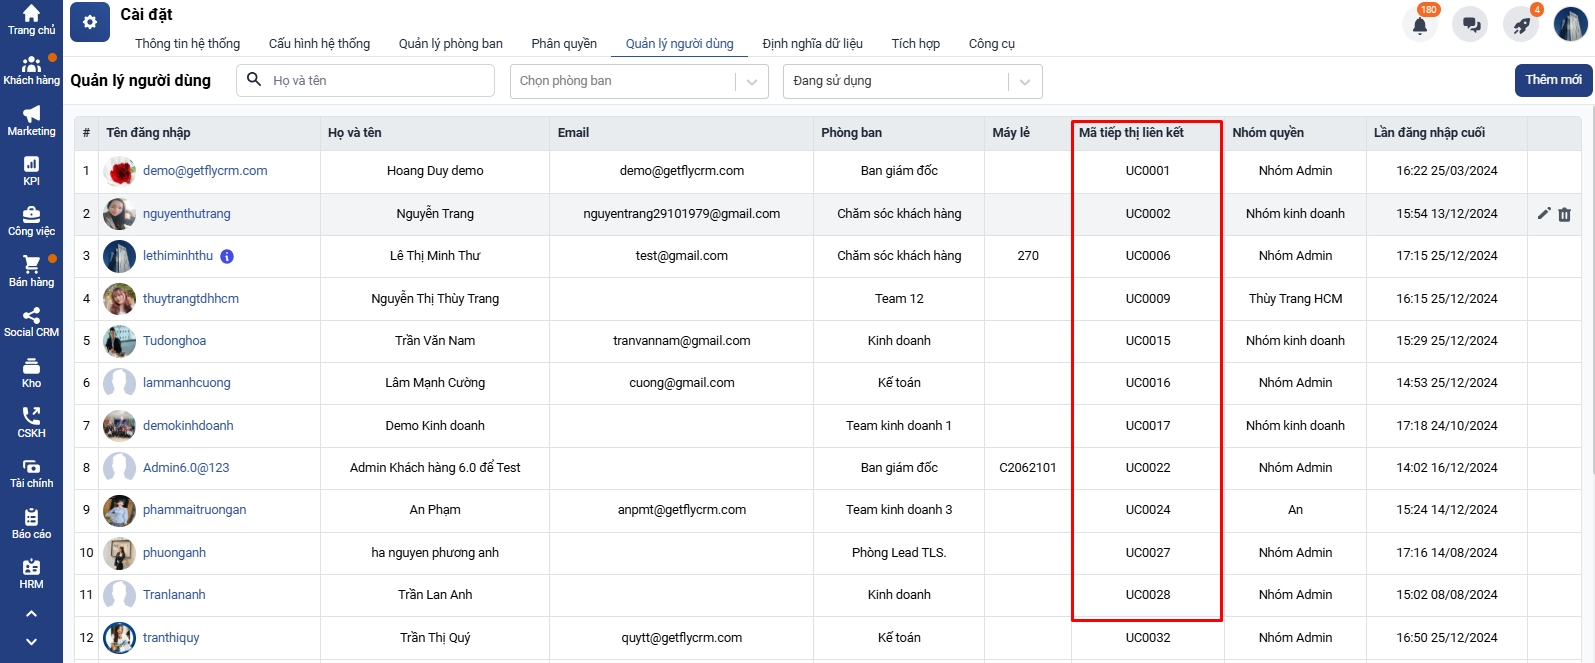The image size is (1595, 663).
Task: Switch to Quản lý phòng ban tab
Action: point(450,44)
